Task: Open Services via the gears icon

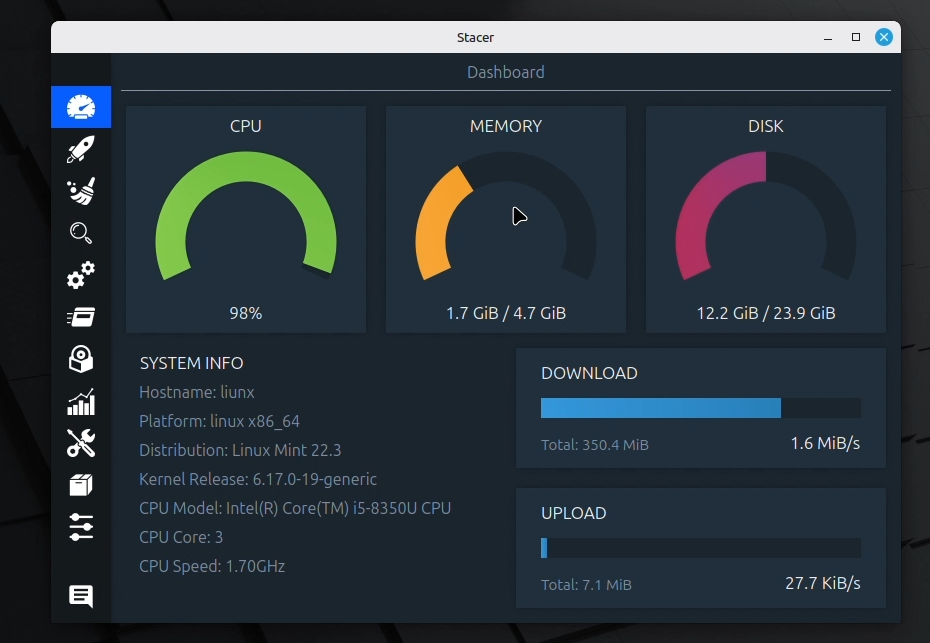Action: coord(81,275)
